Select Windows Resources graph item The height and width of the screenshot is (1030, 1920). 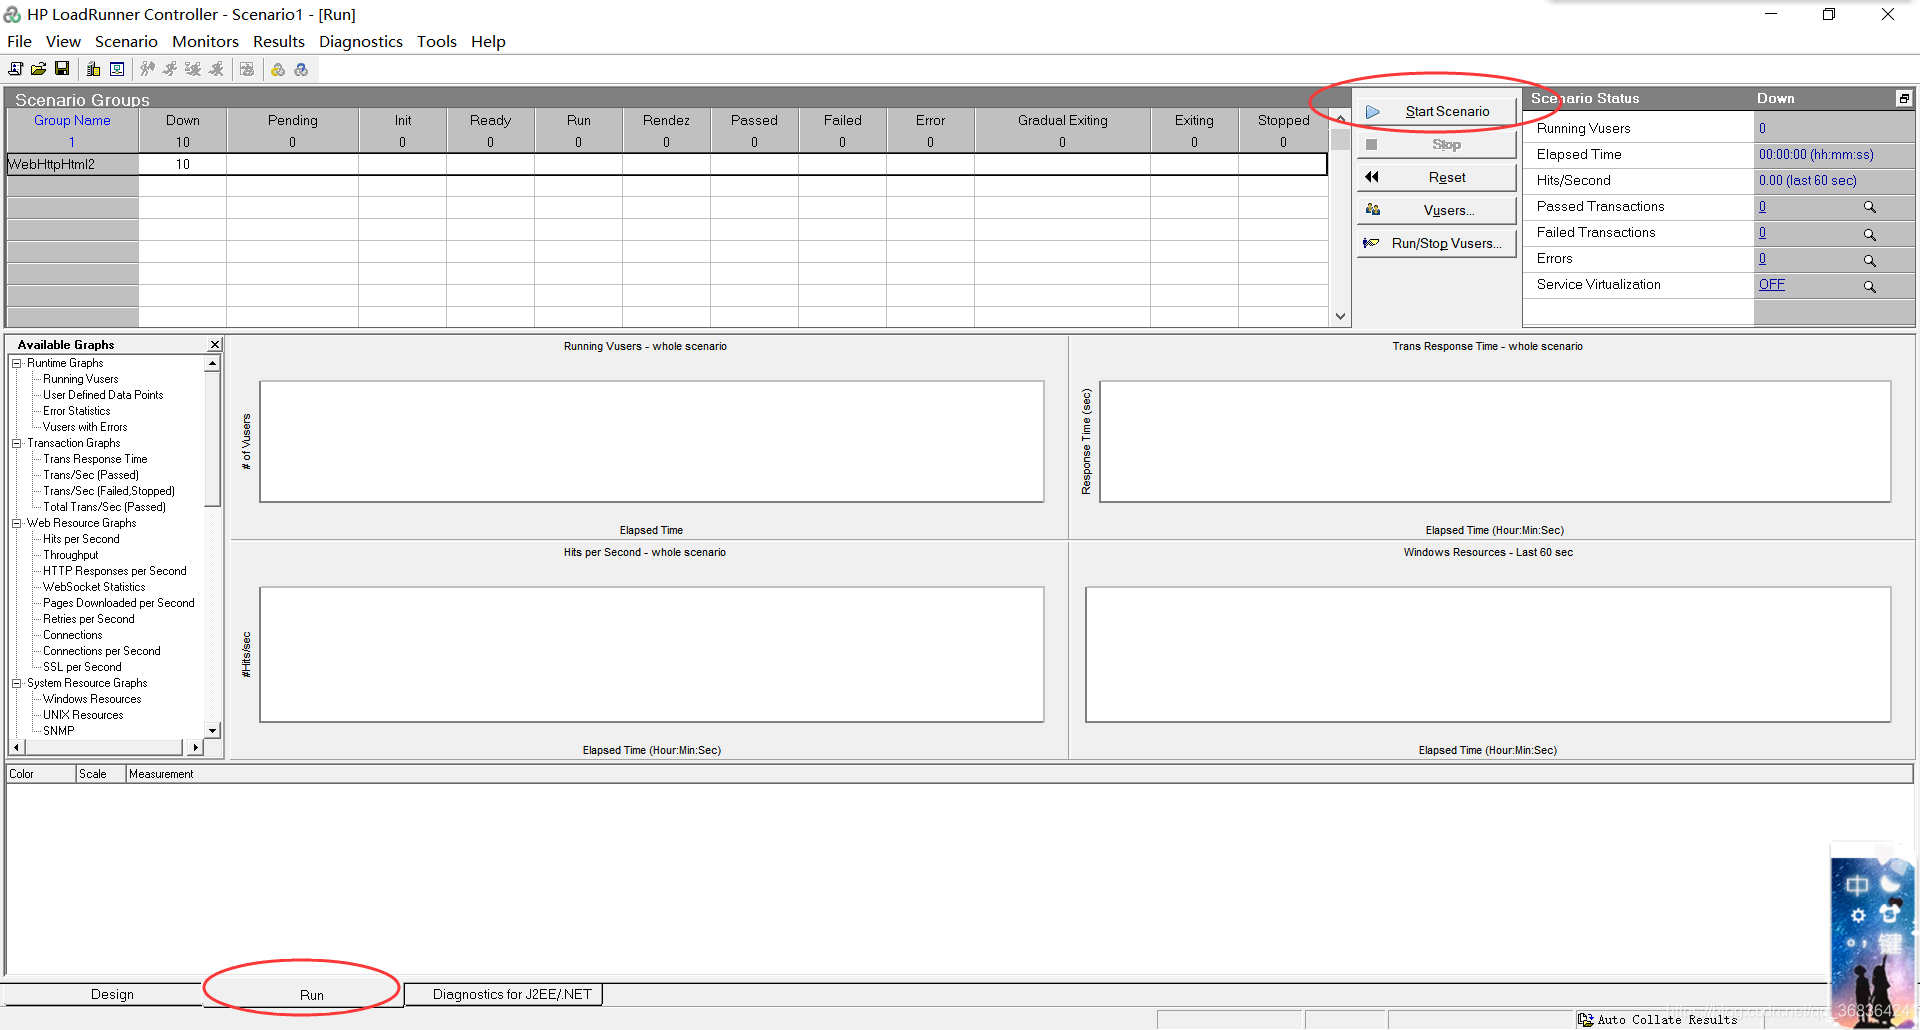coord(92,699)
